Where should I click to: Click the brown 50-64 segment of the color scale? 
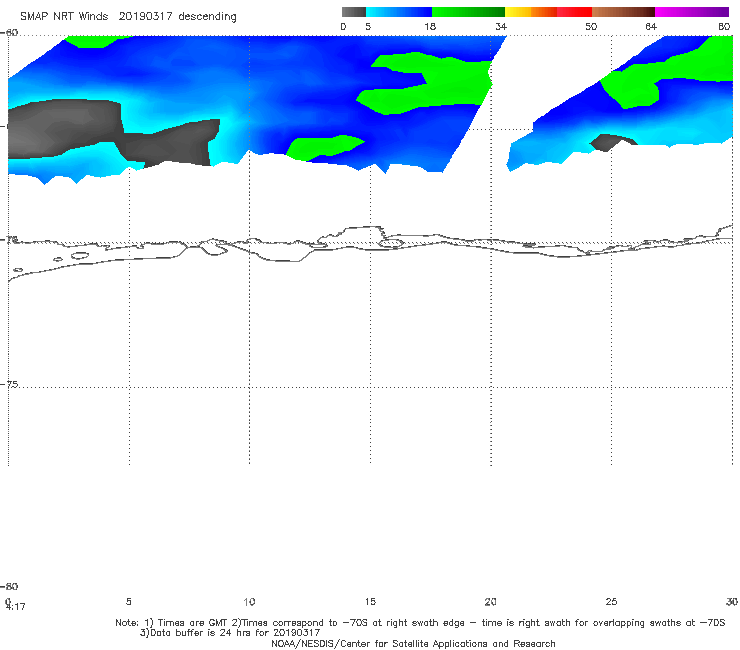623,12
